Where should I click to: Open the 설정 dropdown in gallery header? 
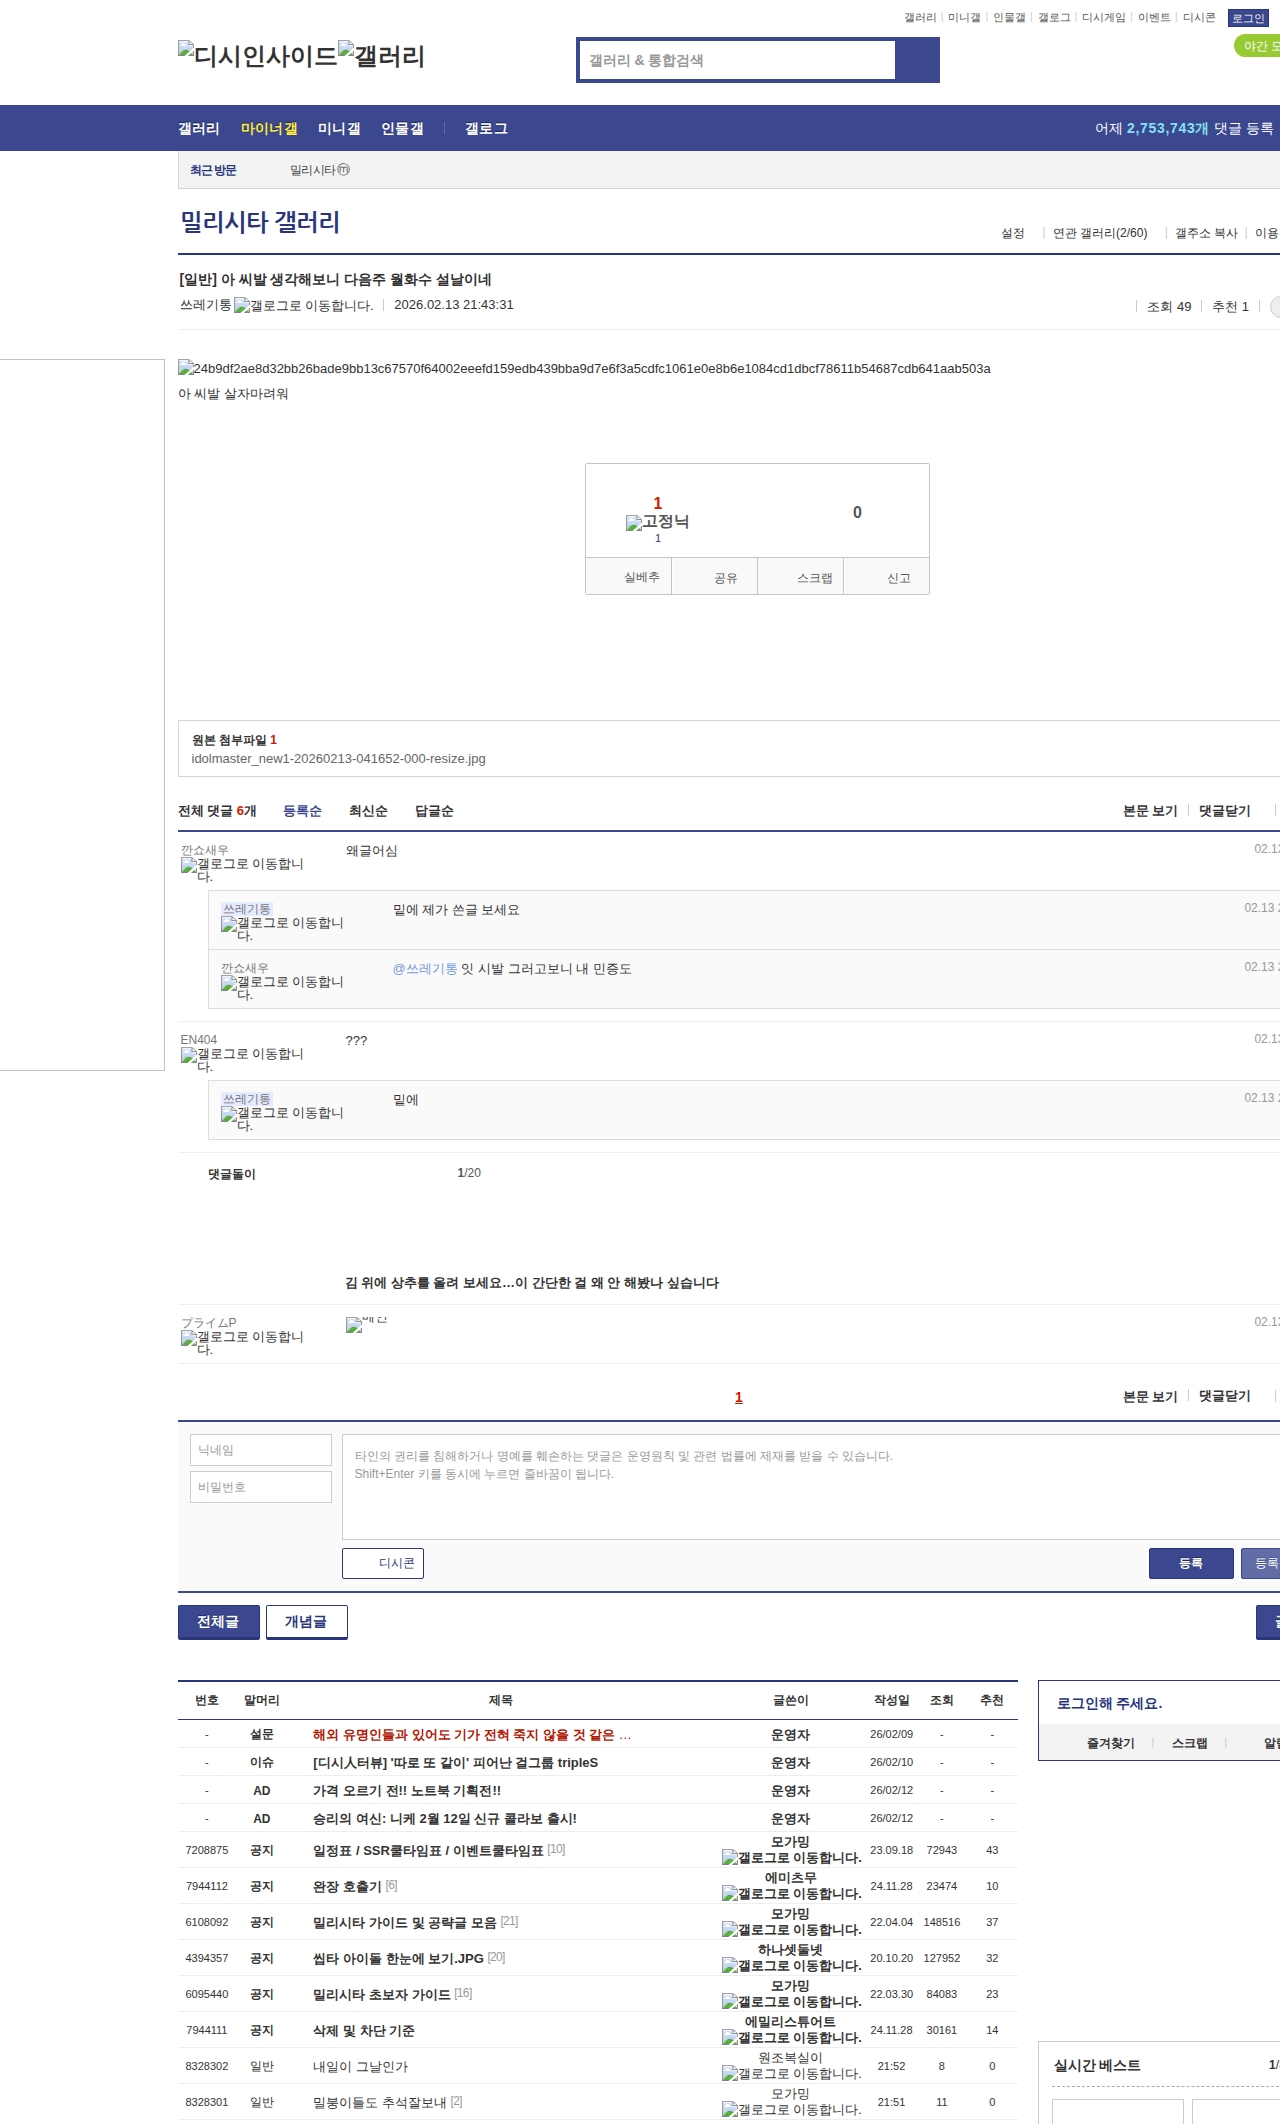pyautogui.click(x=1012, y=233)
